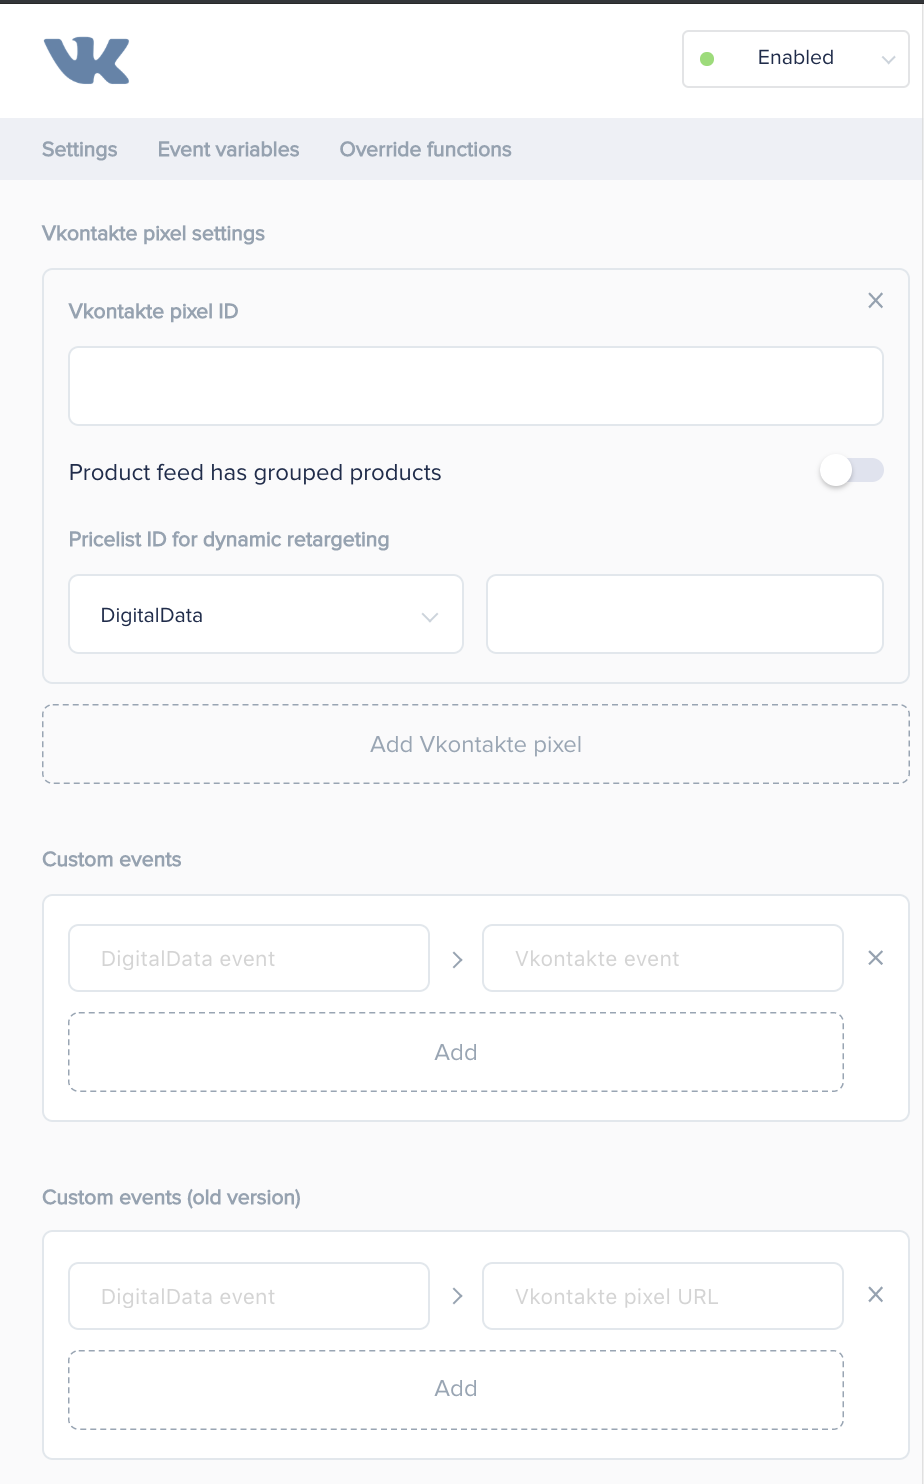The width and height of the screenshot is (924, 1484).
Task: Add a new Custom events row
Action: tap(456, 1052)
